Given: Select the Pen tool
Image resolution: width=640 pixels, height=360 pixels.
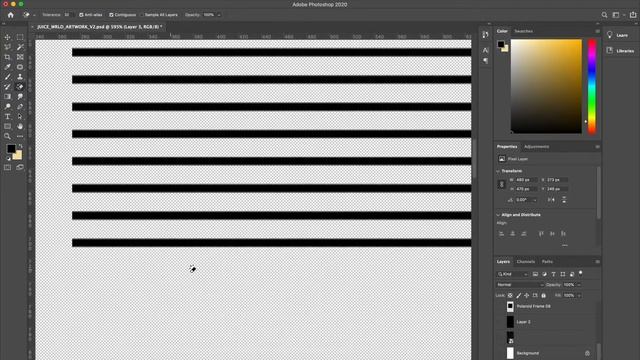Looking at the screenshot, I should pyautogui.click(x=20, y=107).
